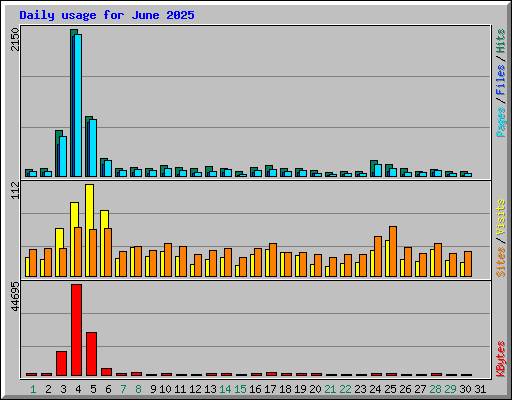Click the red KBytes bar for day 4

[76, 330]
